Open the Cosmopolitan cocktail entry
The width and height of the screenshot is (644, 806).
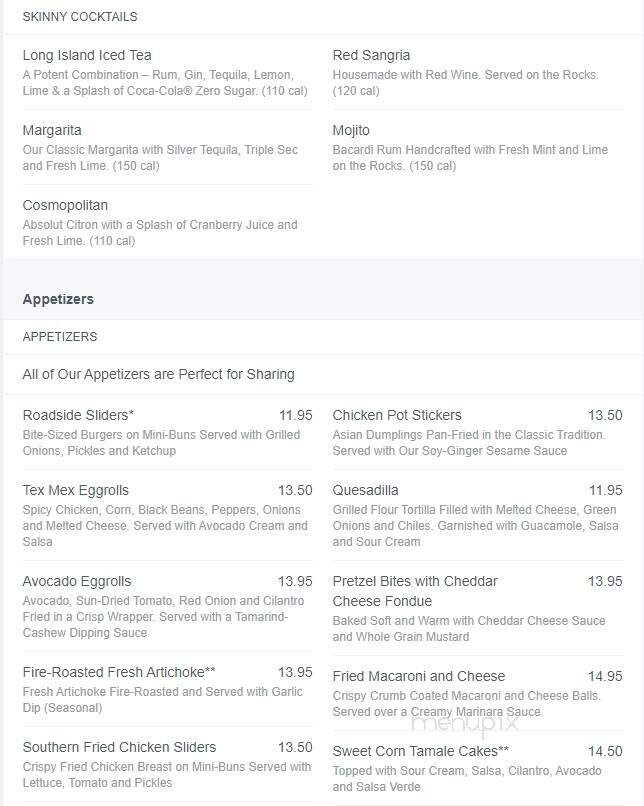coord(65,205)
